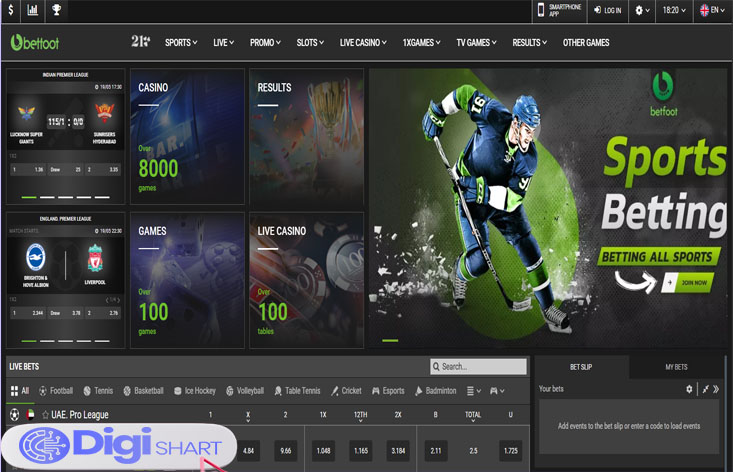Select Draw odds 3.78 for Brighton match
Screen dimensions: 733x472
65,313
